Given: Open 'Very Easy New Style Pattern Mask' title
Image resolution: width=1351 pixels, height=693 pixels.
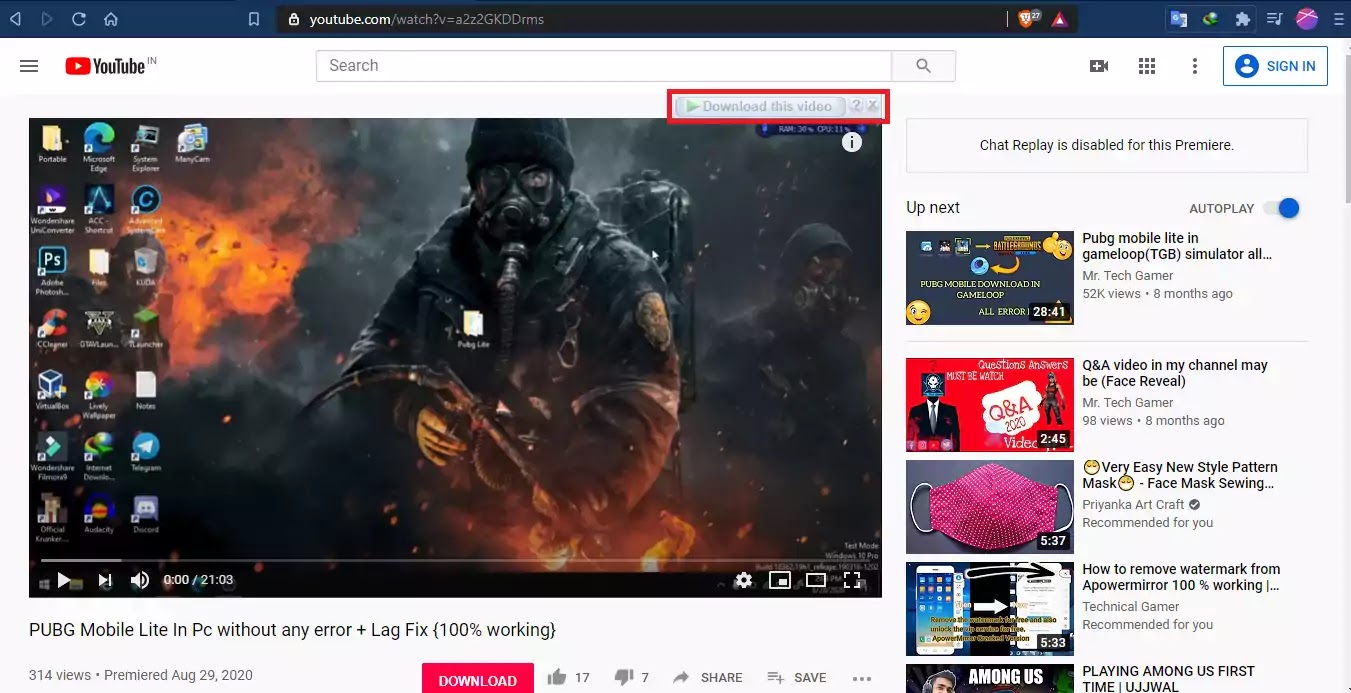Looking at the screenshot, I should click(1180, 475).
